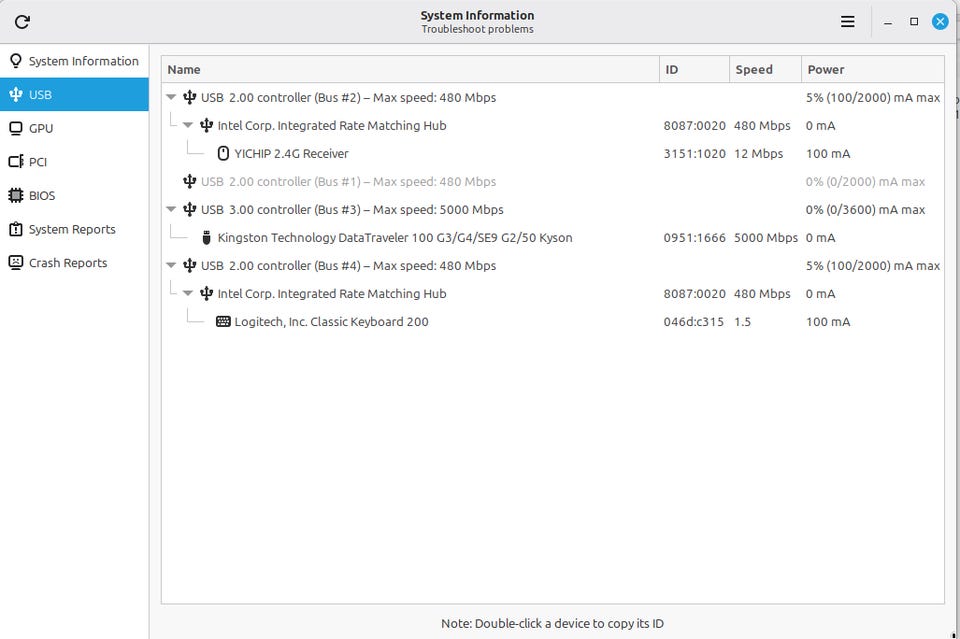Click the refresh icon in the header bar
The height and width of the screenshot is (639, 960).
click(22, 22)
